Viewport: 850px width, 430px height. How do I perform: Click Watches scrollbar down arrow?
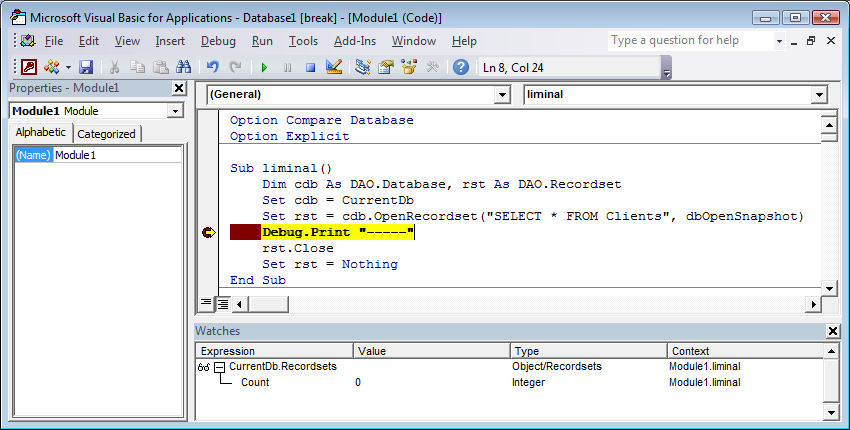pos(831,413)
